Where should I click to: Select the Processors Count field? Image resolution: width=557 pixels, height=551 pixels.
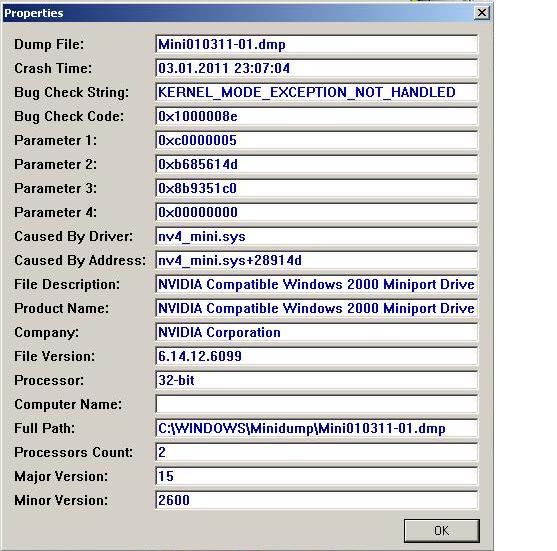tap(317, 452)
